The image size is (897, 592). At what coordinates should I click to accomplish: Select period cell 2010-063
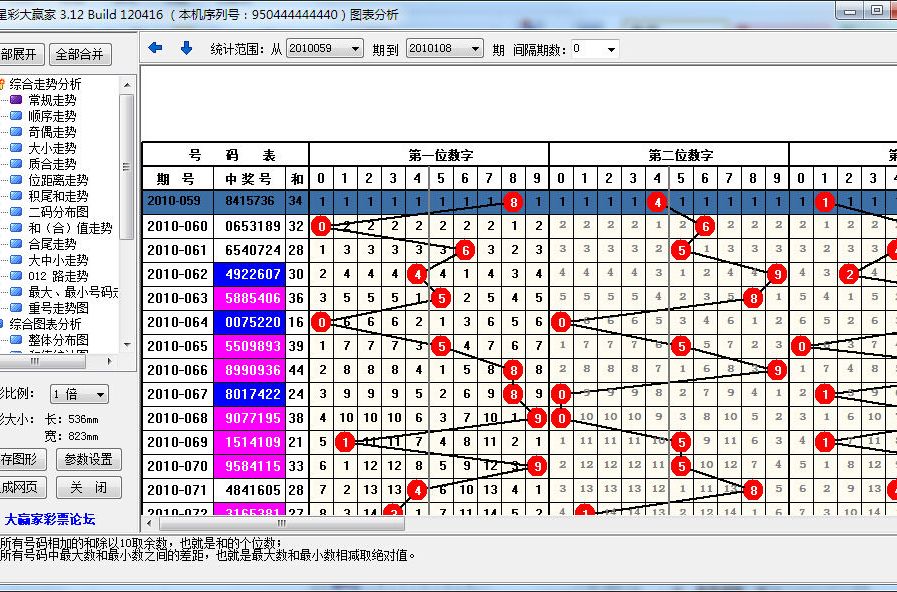click(x=177, y=298)
